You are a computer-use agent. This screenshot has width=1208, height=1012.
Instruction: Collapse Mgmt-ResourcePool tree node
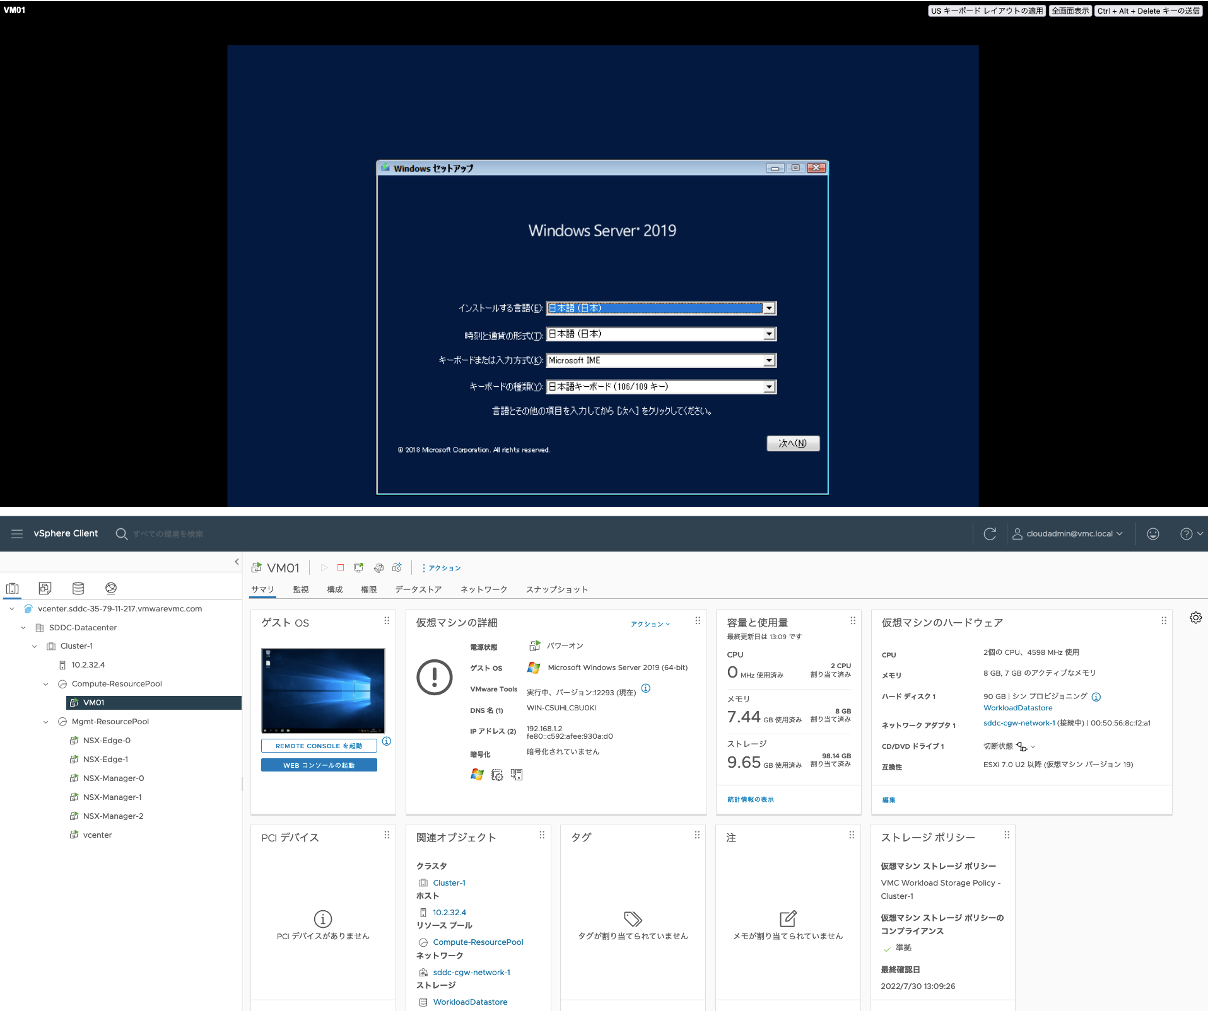[x=45, y=722]
